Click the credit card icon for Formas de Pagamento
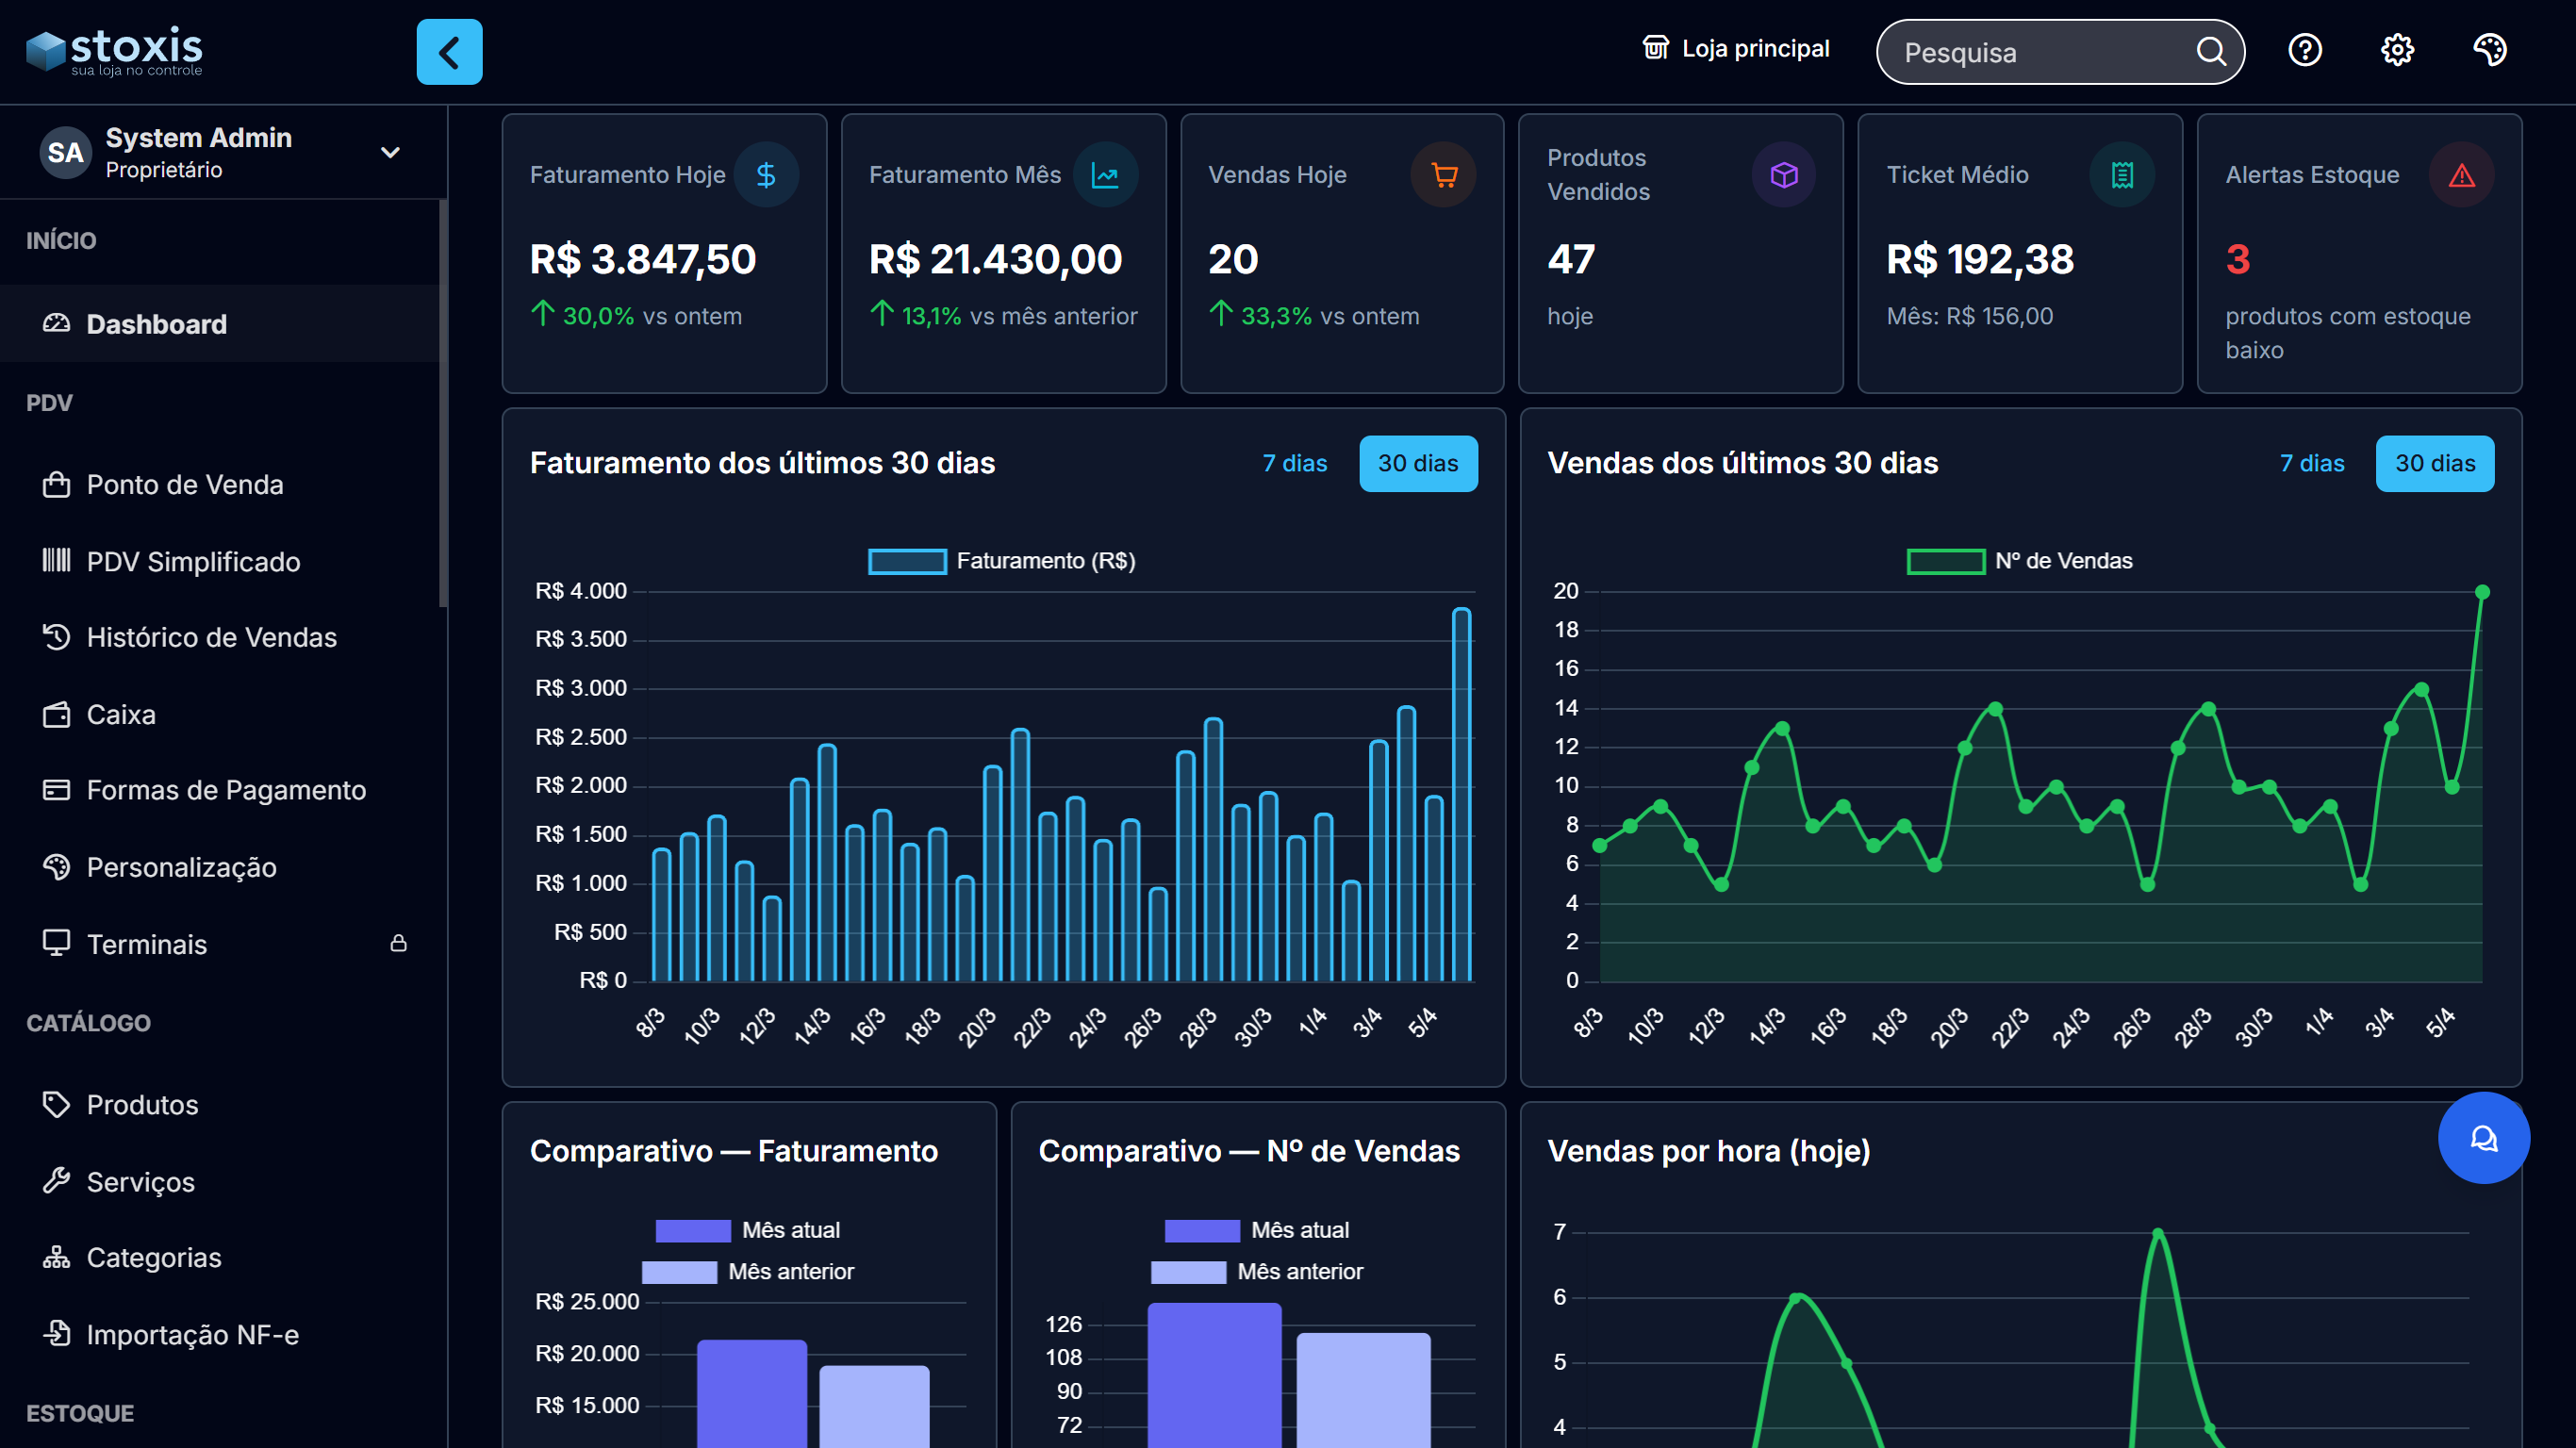The image size is (2576, 1448). tap(56, 790)
